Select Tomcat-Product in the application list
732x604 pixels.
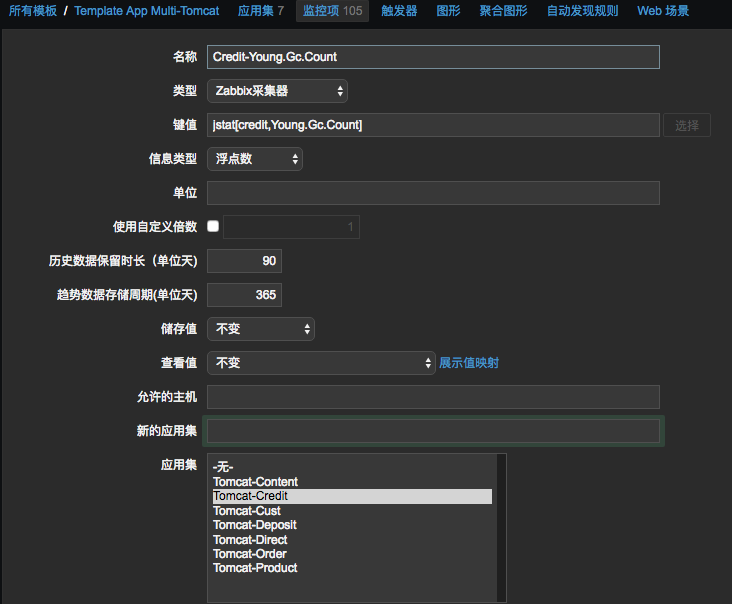point(352,568)
